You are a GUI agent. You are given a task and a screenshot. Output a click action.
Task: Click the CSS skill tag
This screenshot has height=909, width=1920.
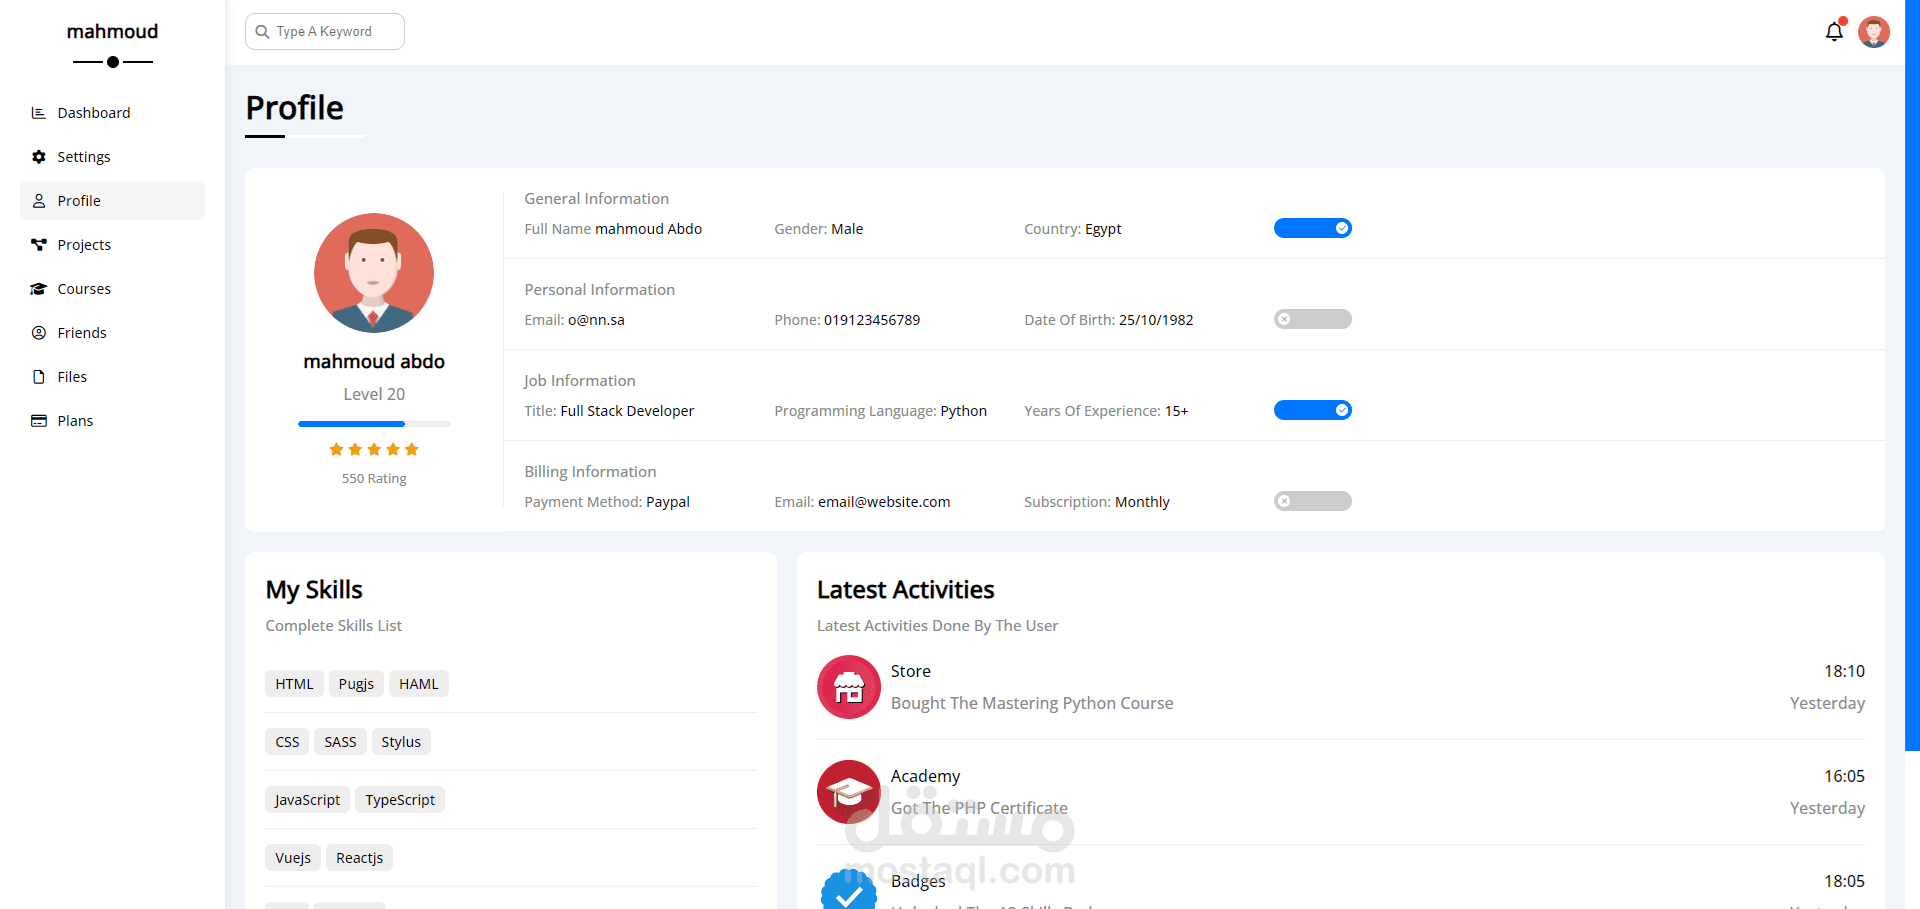coord(287,742)
